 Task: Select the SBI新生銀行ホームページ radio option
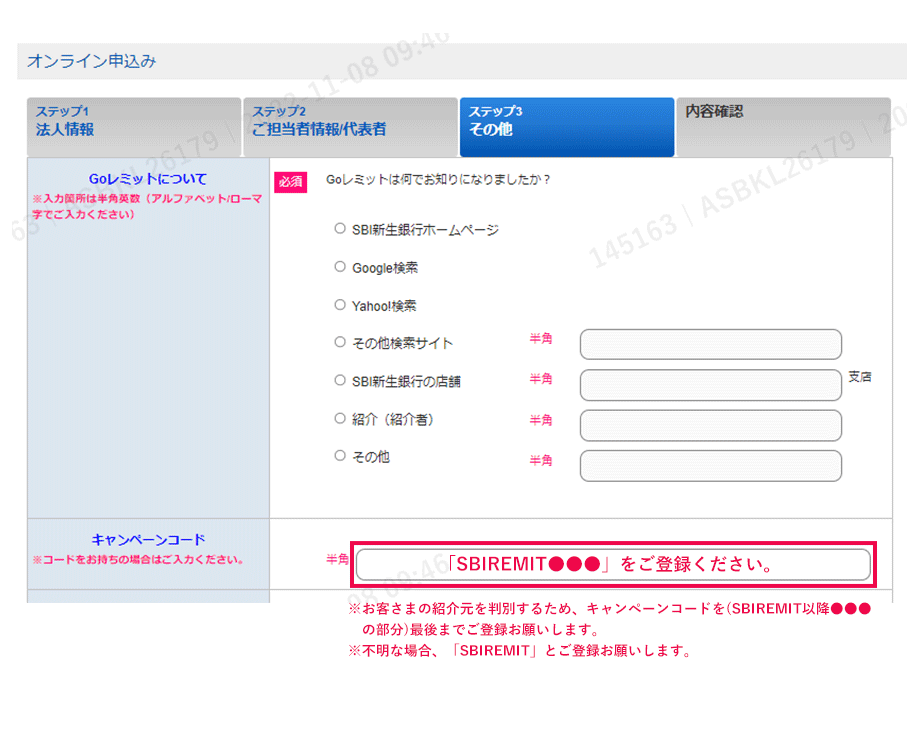tap(340, 229)
